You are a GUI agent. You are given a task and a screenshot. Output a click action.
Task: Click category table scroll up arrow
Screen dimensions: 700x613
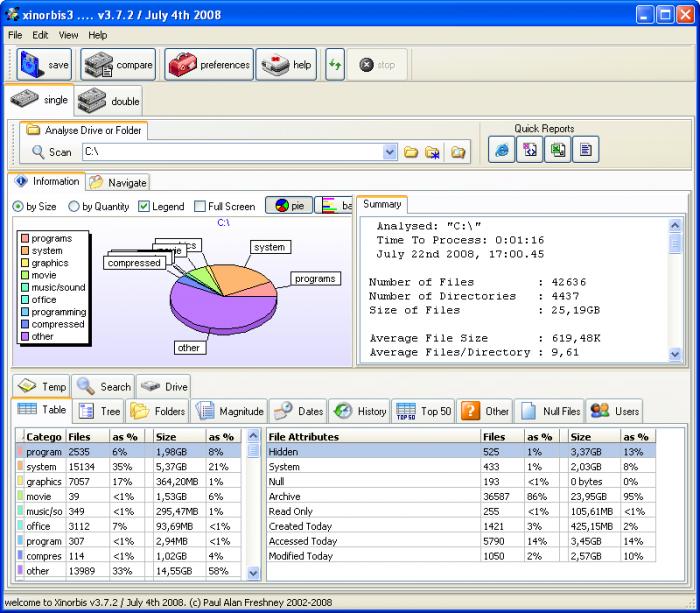click(253, 435)
